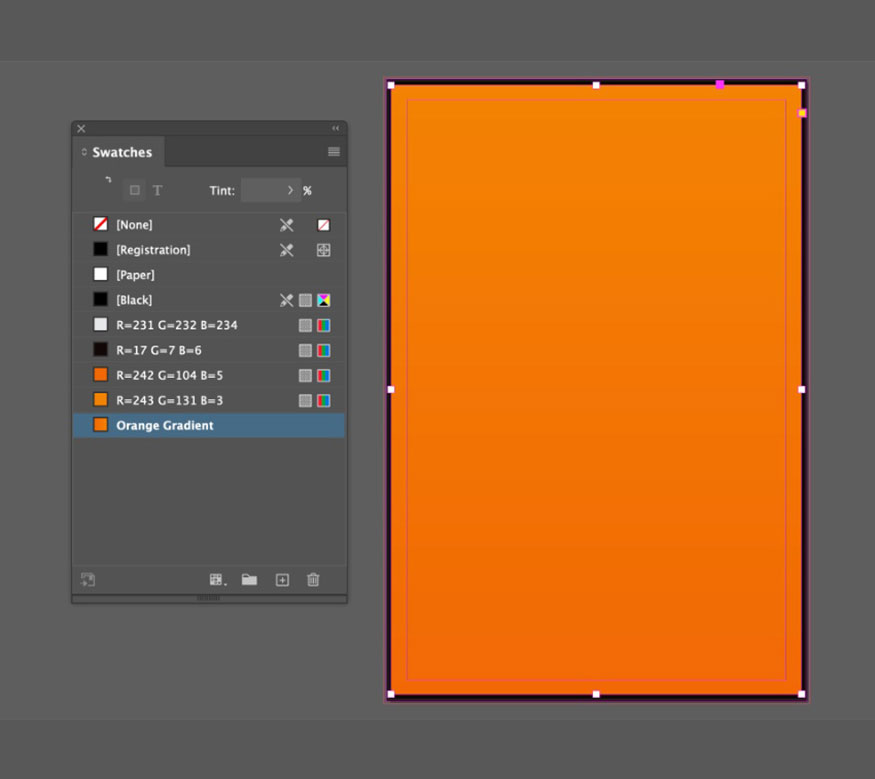Select the Orange Gradient swatch
875x779 pixels.
[209, 425]
